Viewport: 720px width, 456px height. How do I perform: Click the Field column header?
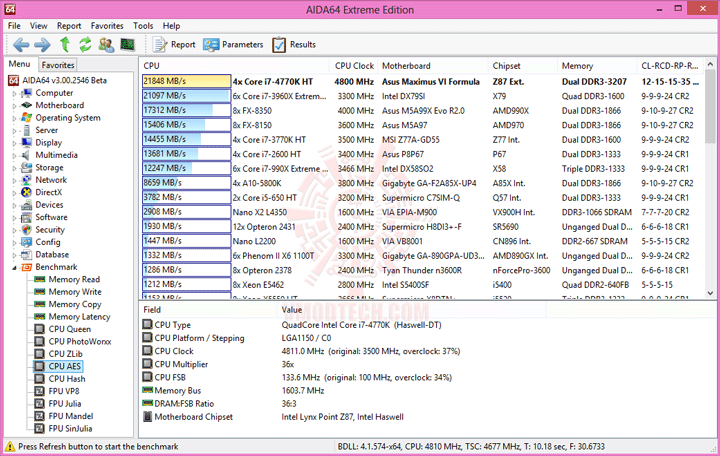[x=208, y=310]
